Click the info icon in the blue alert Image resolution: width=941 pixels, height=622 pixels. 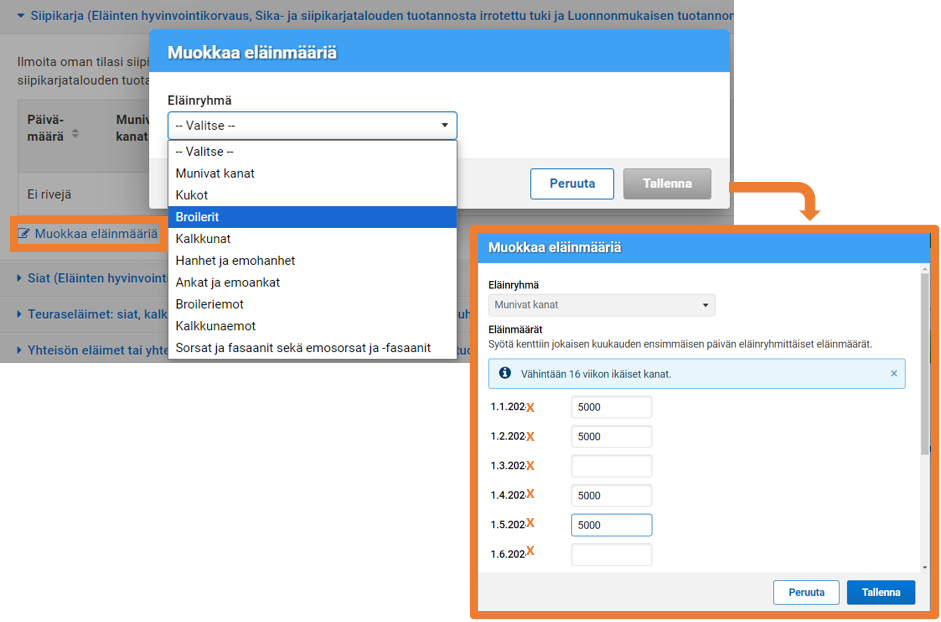coord(505,373)
